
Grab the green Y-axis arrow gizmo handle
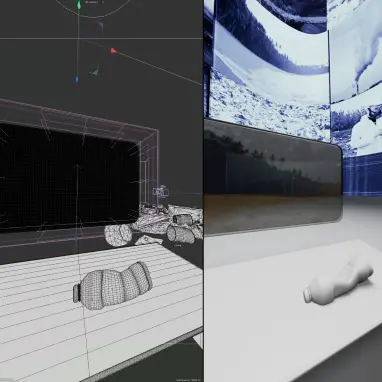[79, 5]
